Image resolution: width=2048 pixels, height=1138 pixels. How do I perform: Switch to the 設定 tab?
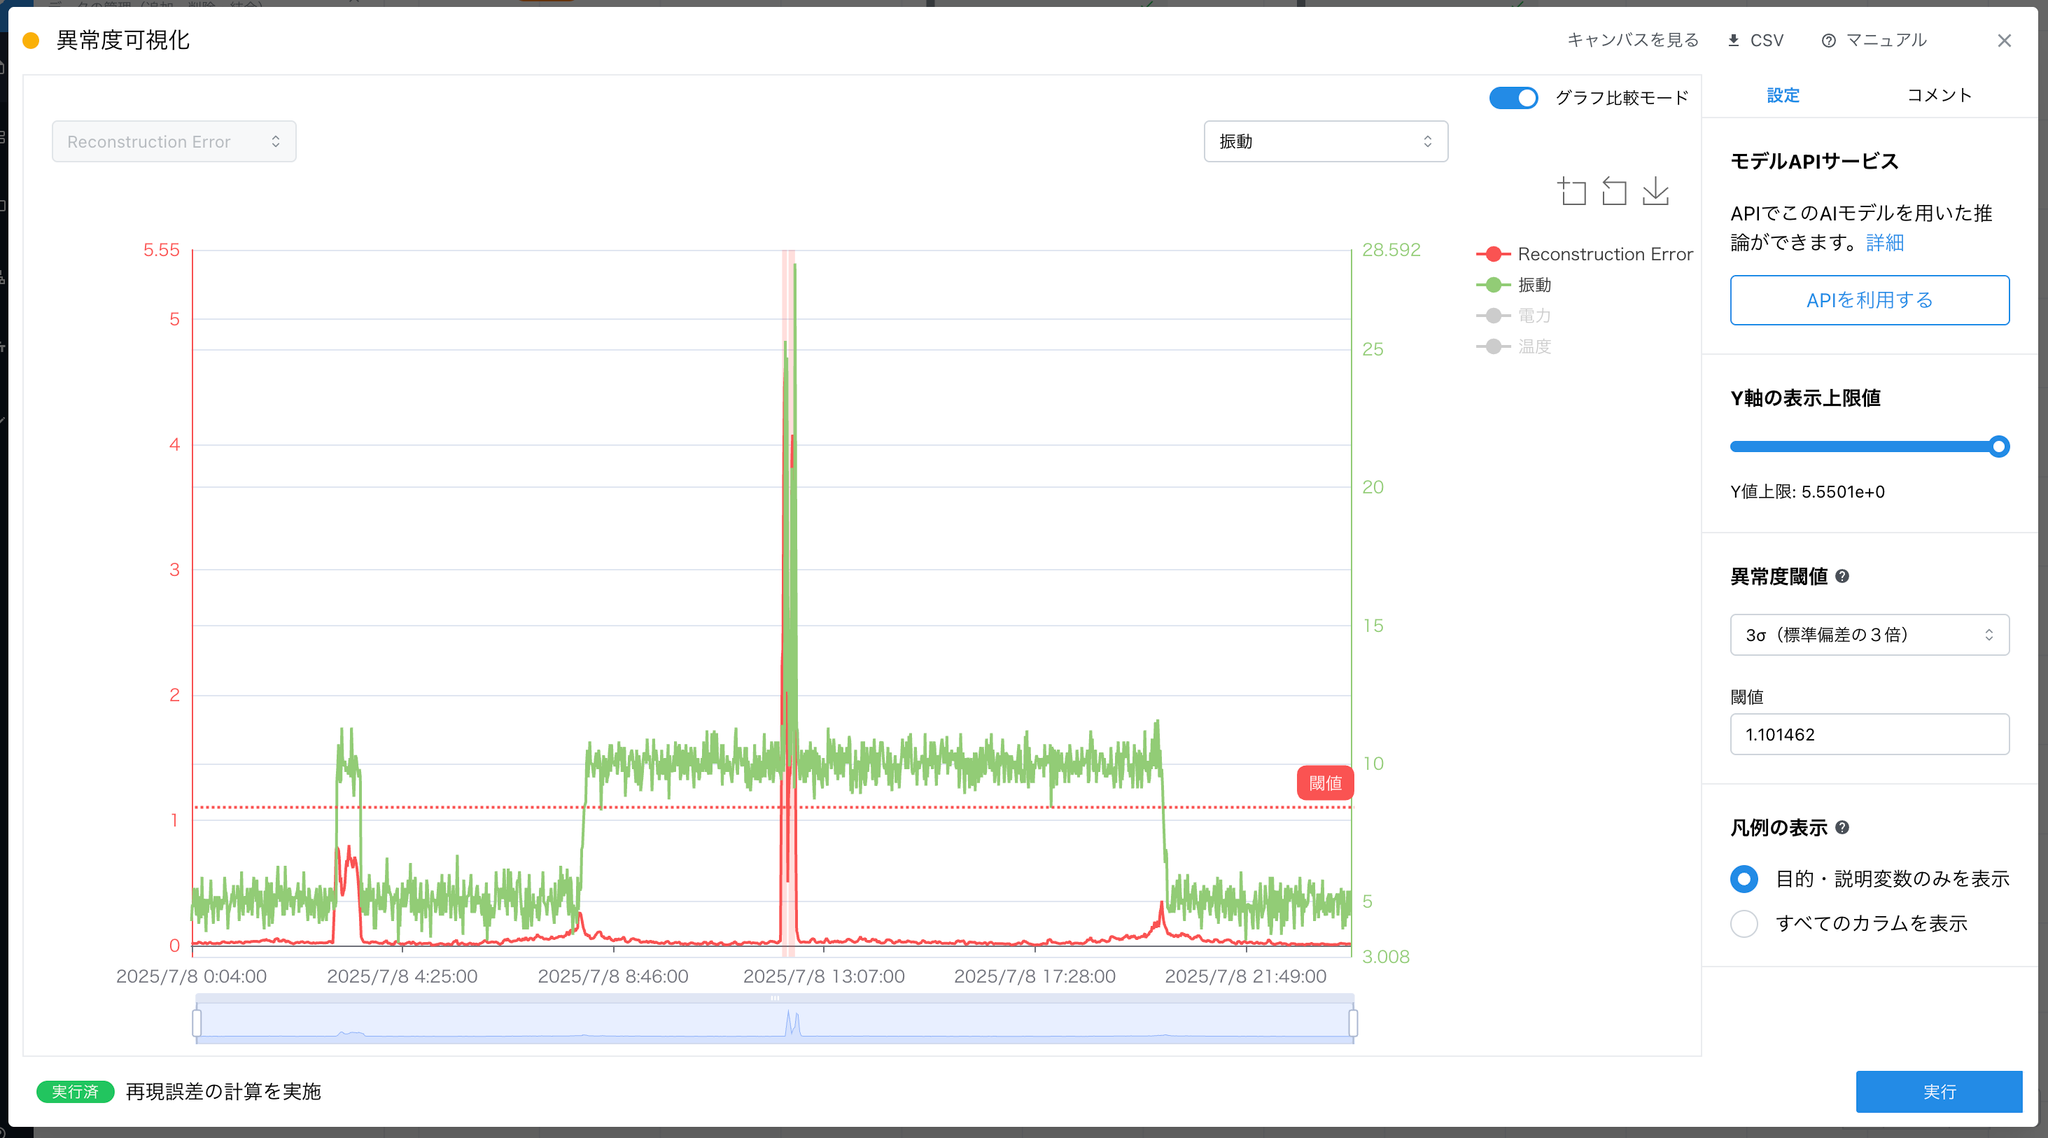coord(1783,95)
